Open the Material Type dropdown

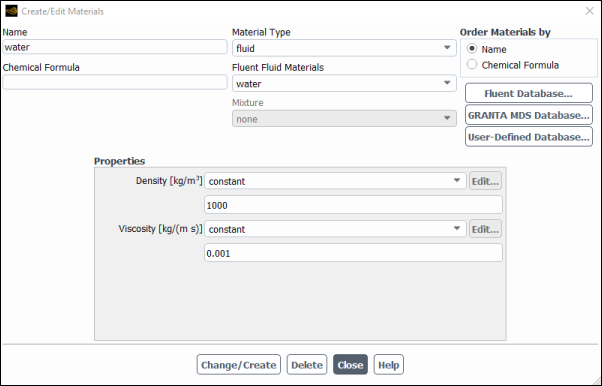(344, 48)
